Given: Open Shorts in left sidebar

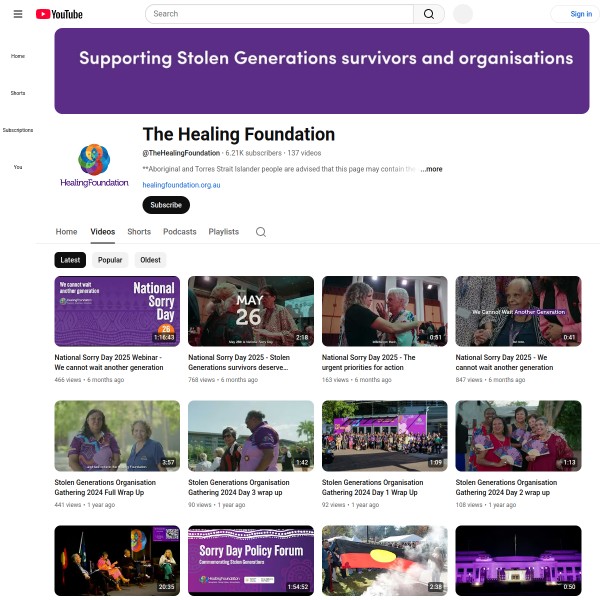Looking at the screenshot, I should click(18, 93).
